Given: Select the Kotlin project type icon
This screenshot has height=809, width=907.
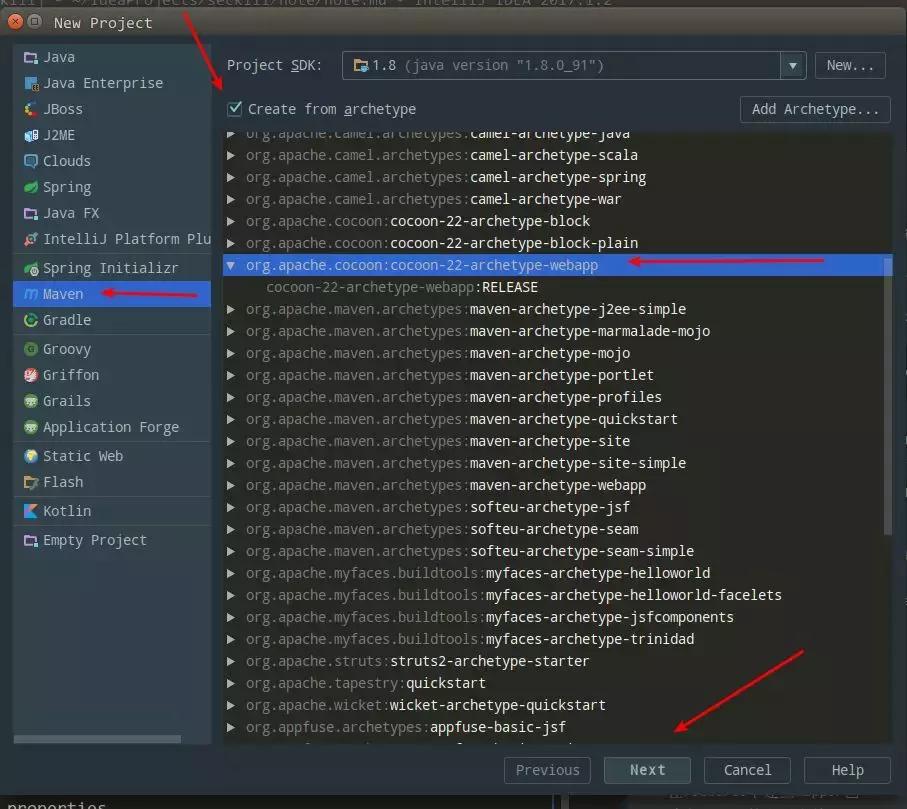Looking at the screenshot, I should pyautogui.click(x=30, y=511).
